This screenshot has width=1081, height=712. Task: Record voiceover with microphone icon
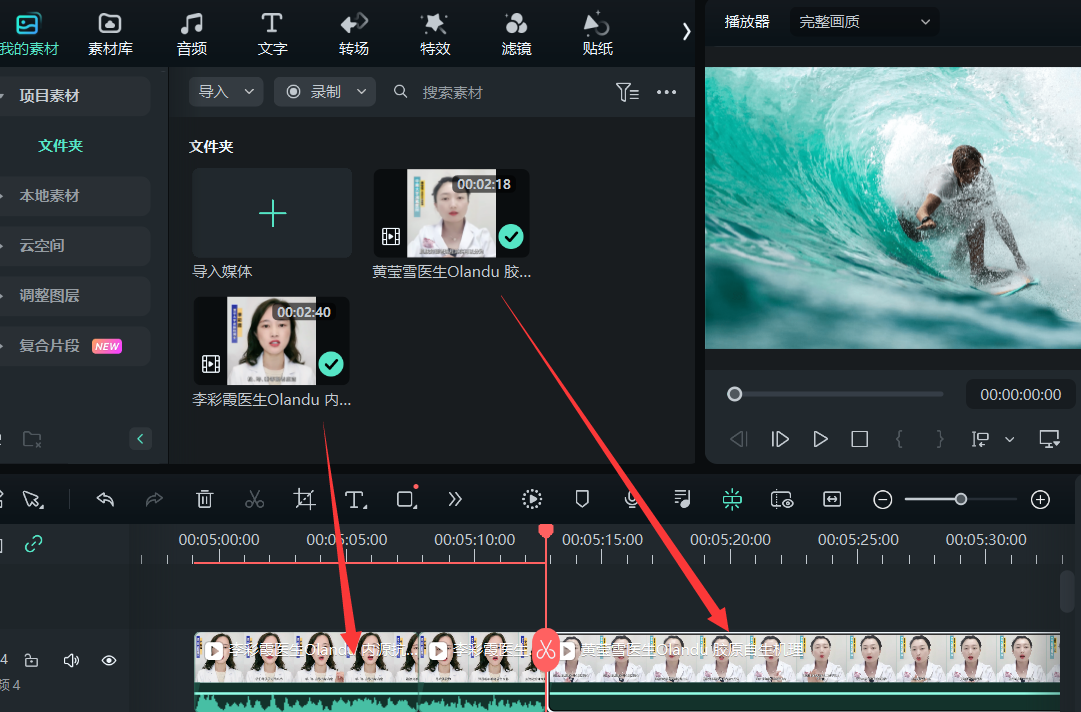tap(631, 499)
